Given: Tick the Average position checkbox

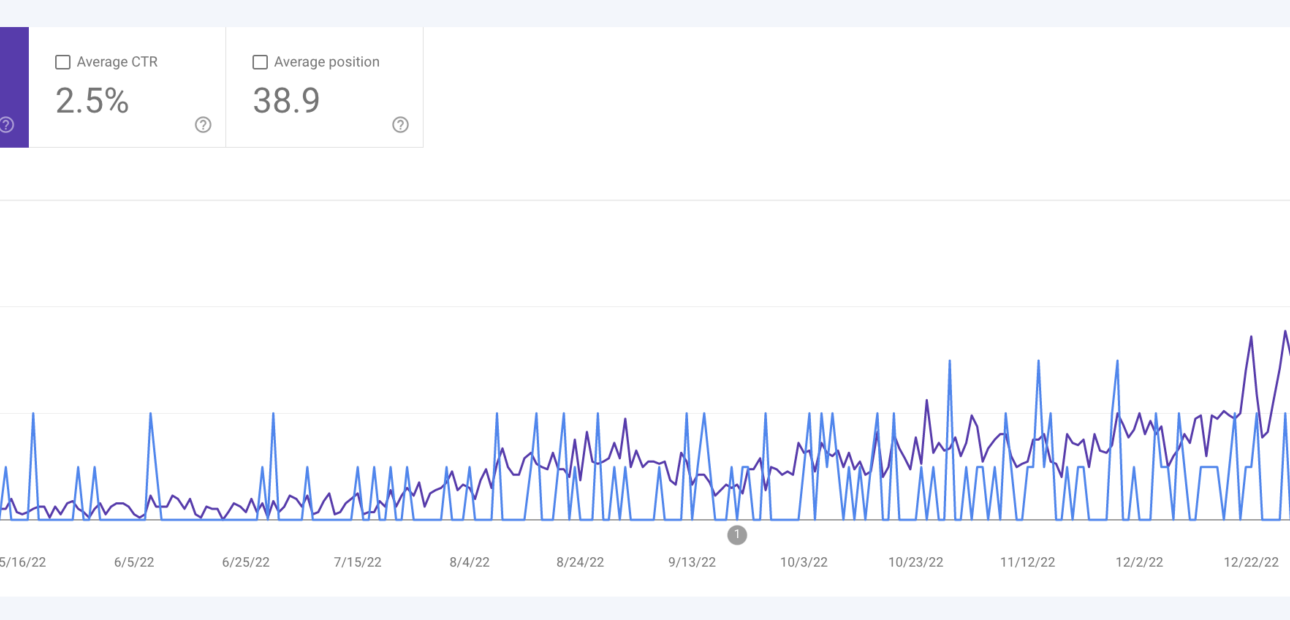Looking at the screenshot, I should [x=260, y=62].
